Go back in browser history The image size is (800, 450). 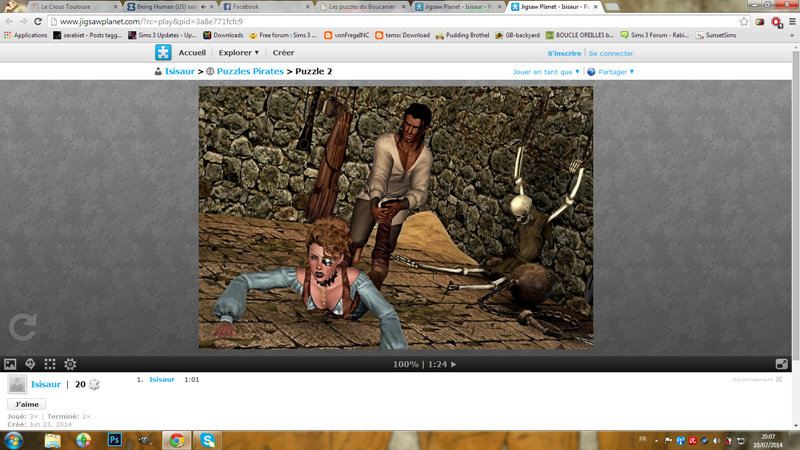[9, 21]
